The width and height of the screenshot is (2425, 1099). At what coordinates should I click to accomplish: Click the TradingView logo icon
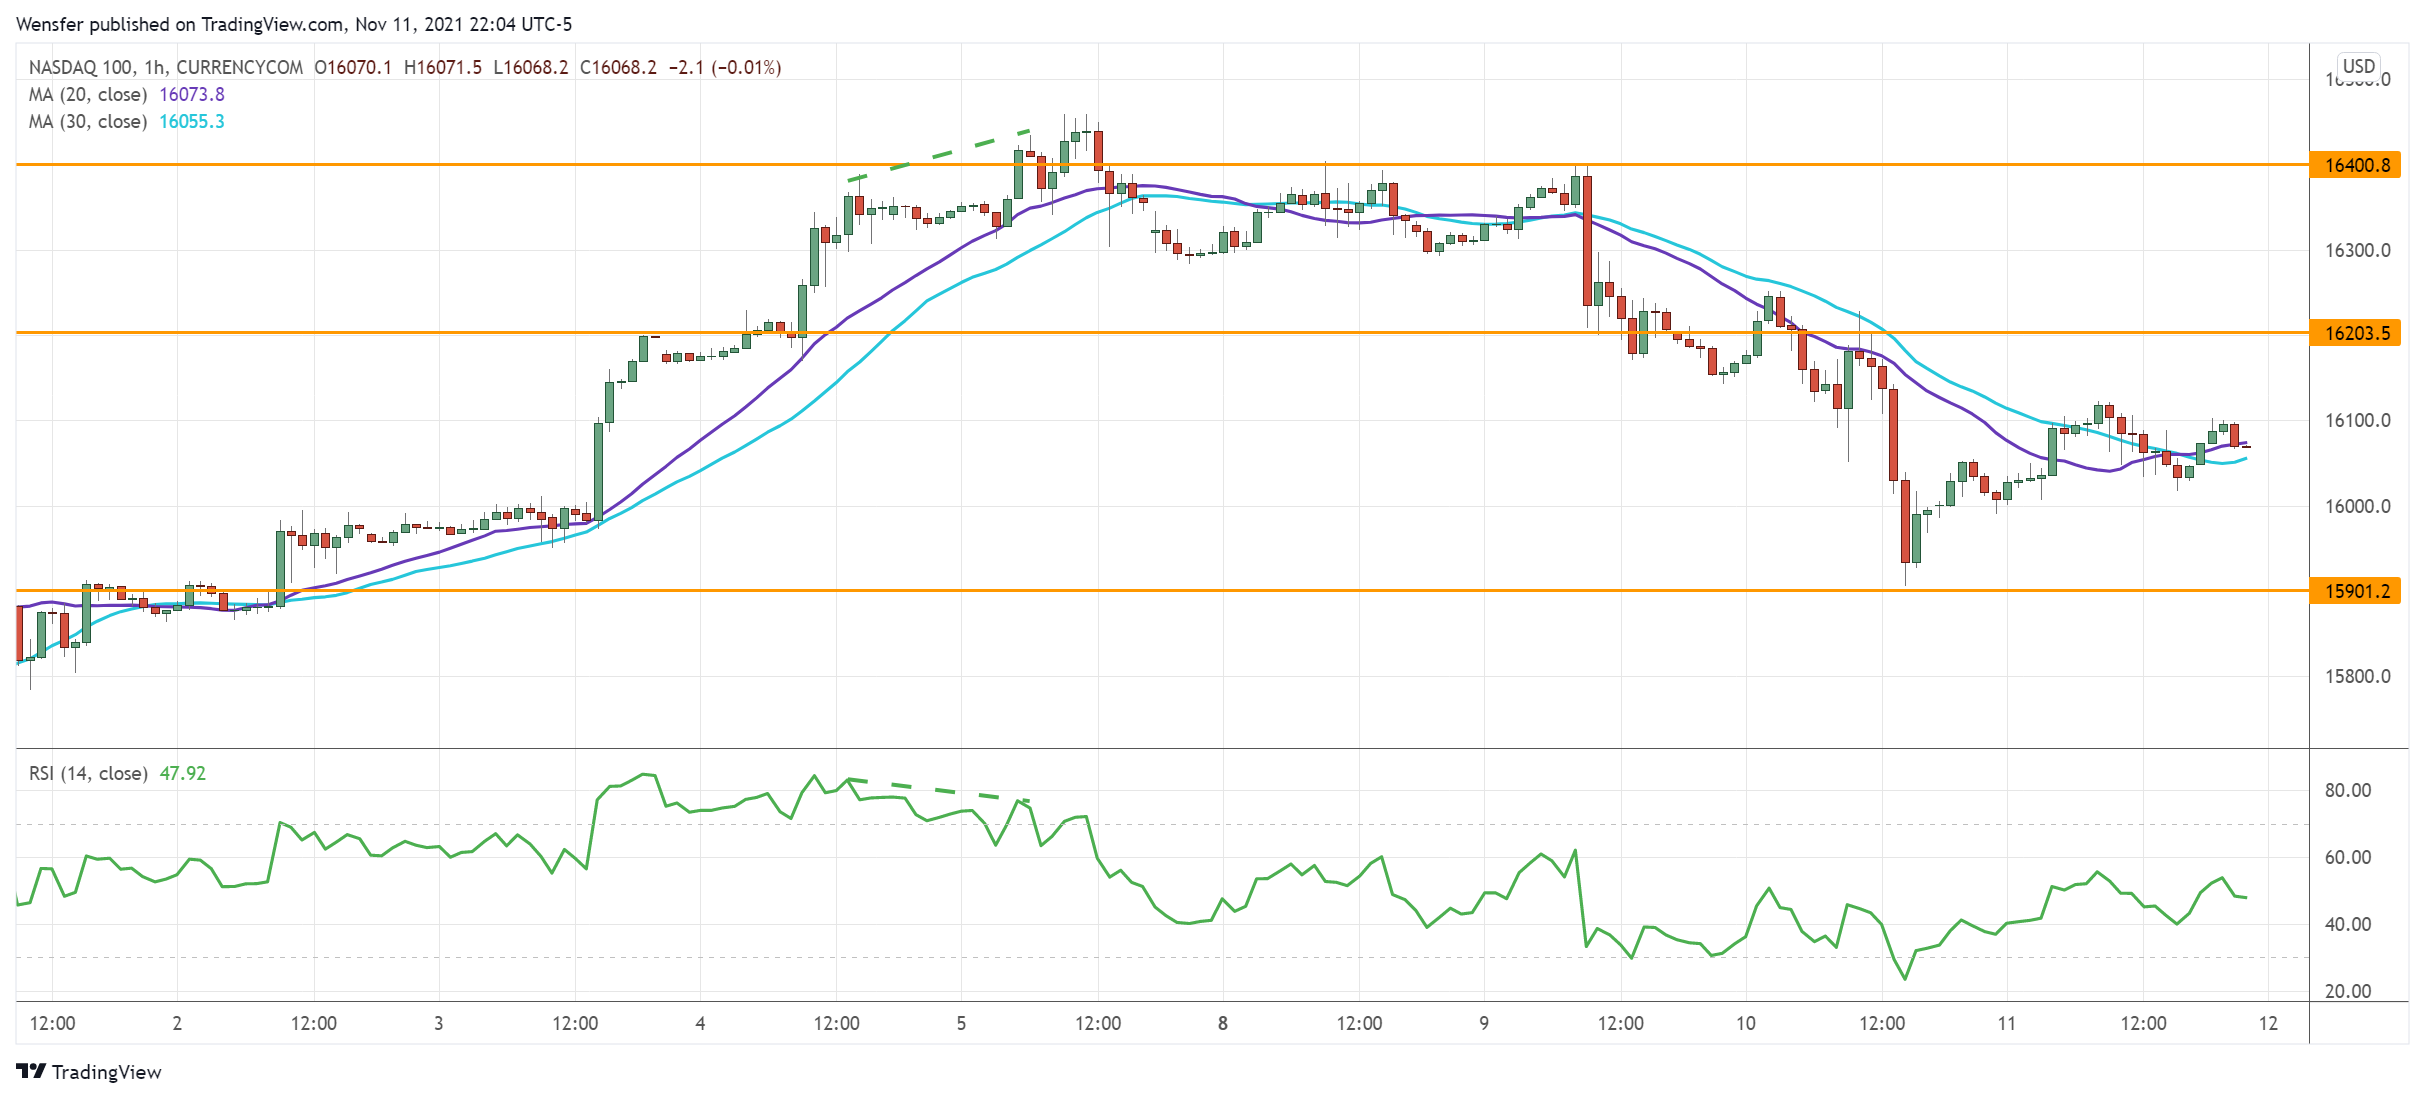(x=31, y=1072)
